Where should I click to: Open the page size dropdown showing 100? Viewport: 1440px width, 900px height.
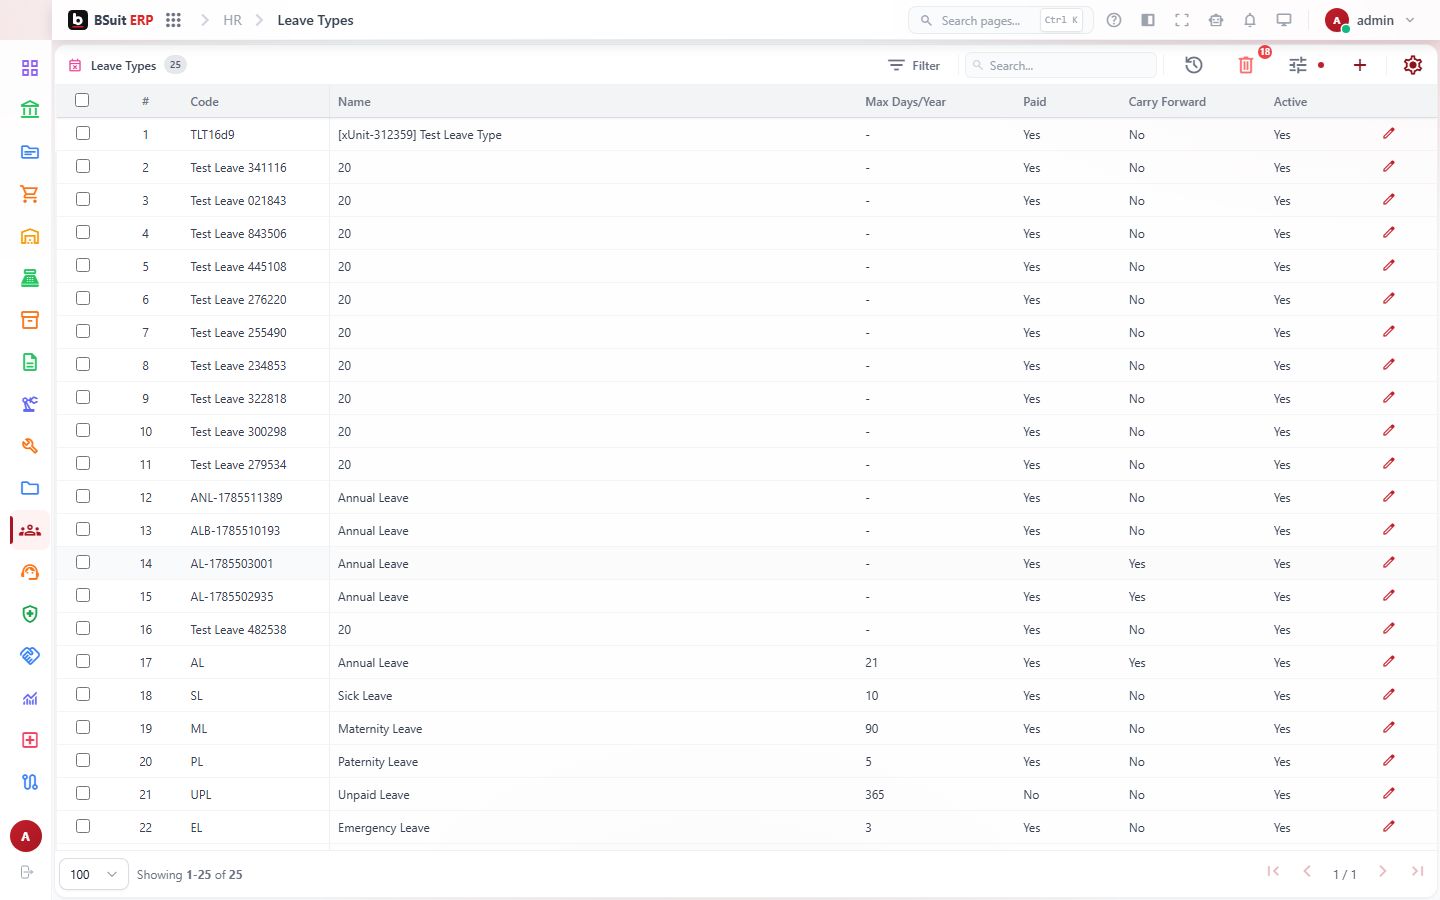[94, 874]
